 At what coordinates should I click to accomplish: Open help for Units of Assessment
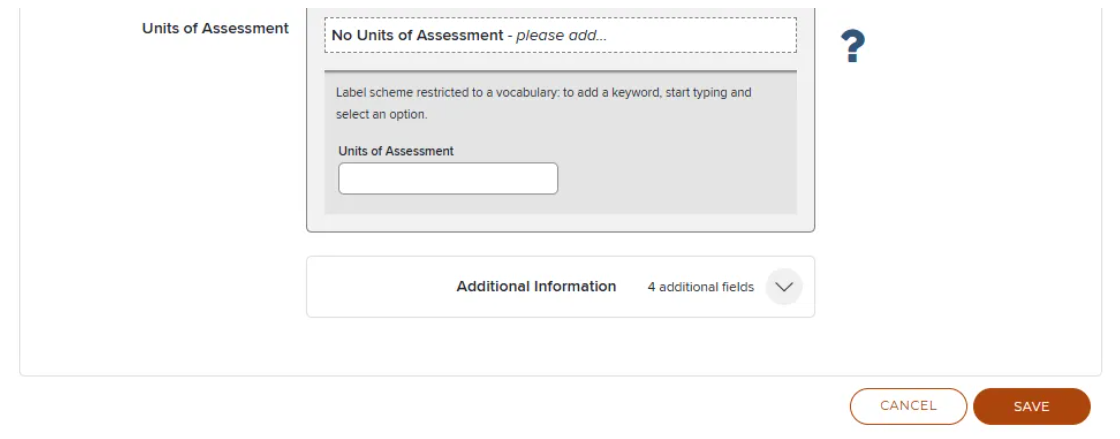tap(852, 46)
